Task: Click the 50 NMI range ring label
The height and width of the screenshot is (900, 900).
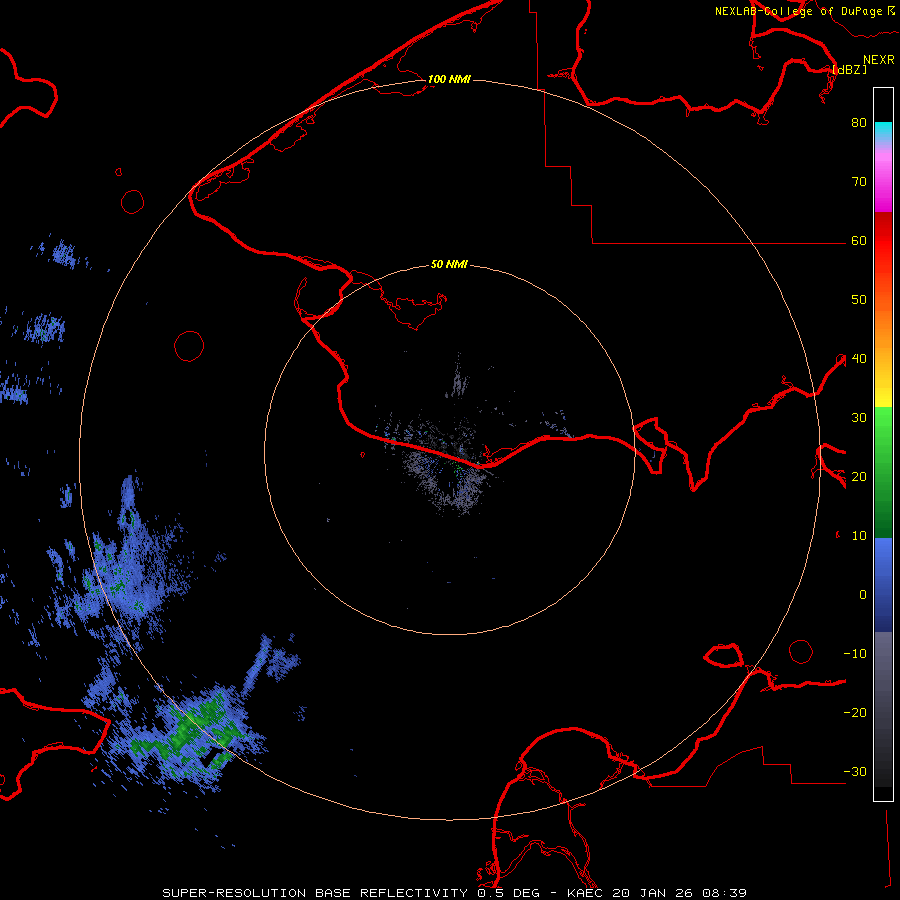Action: tap(449, 265)
